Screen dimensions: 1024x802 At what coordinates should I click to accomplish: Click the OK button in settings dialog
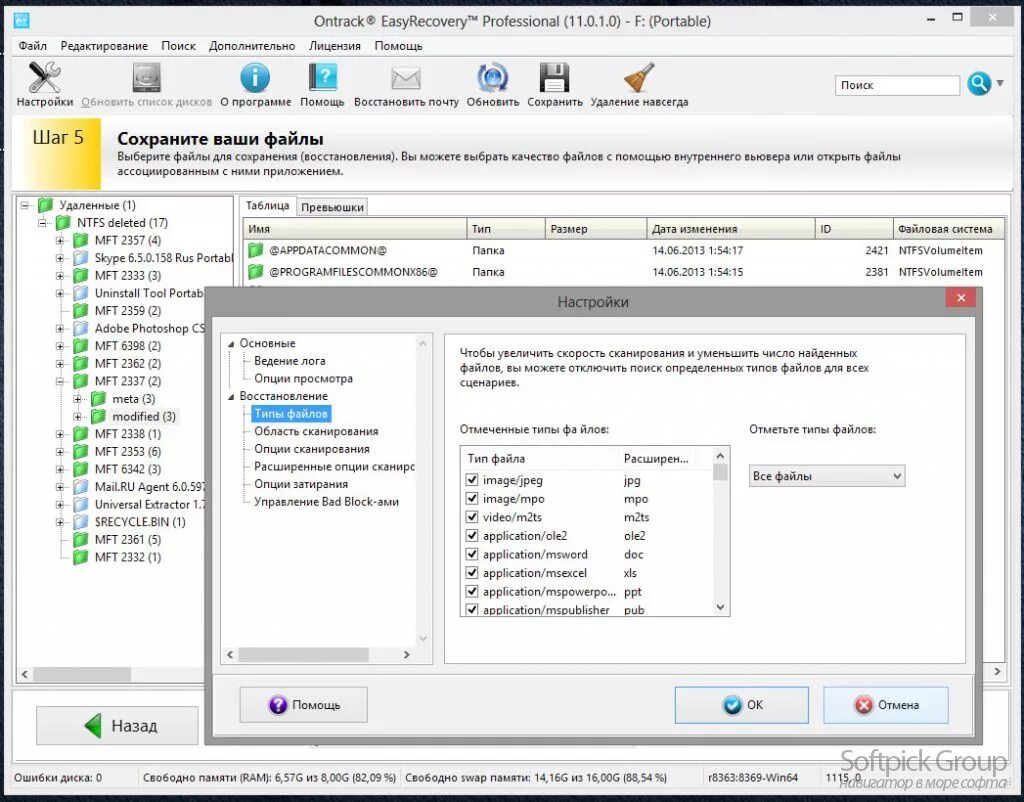(x=741, y=705)
